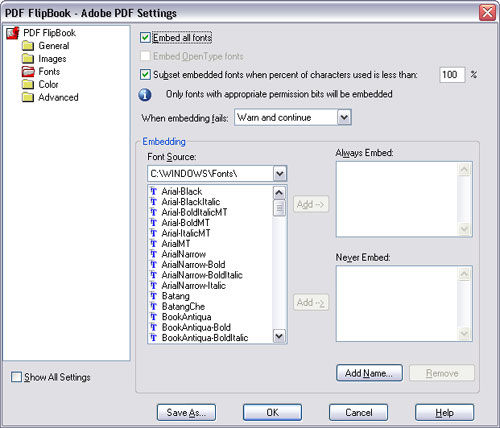The width and height of the screenshot is (500, 428).
Task: Click the font icon beside ArialNarrow-Bold
Action: [x=153, y=264]
